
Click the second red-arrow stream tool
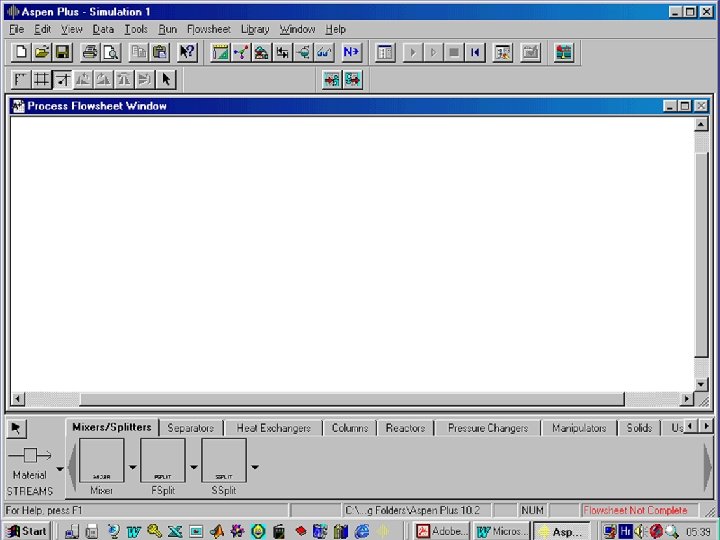[352, 79]
